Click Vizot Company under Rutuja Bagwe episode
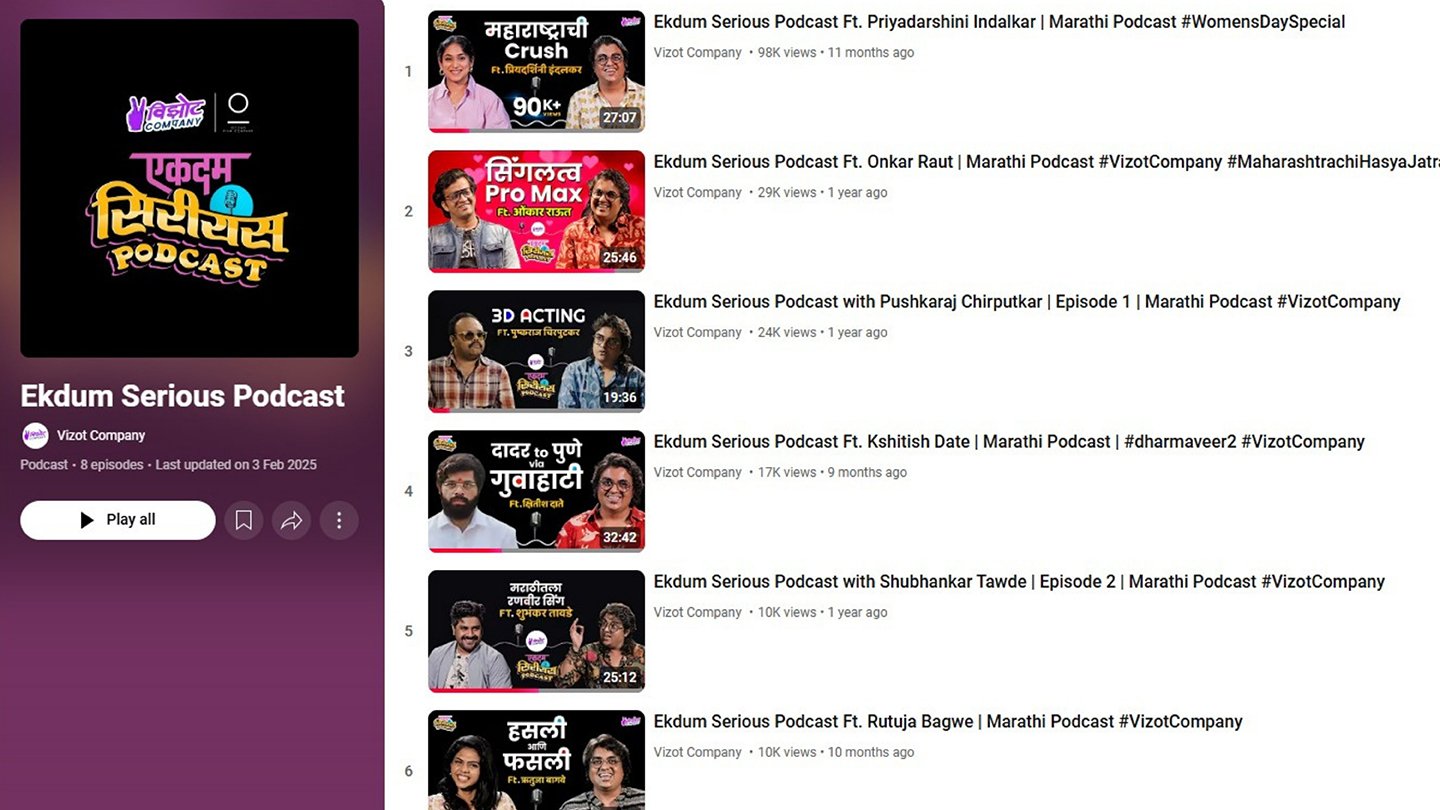1440x810 pixels. click(698, 752)
